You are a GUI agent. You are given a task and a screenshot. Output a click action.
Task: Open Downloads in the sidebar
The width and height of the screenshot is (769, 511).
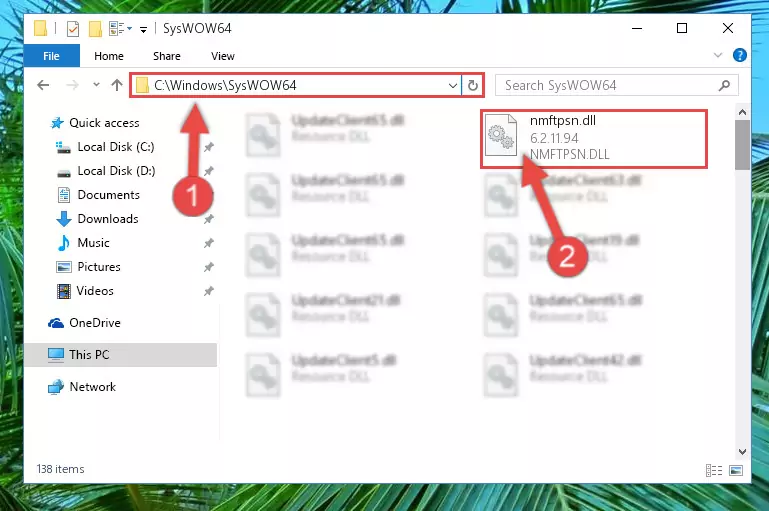tap(108, 219)
